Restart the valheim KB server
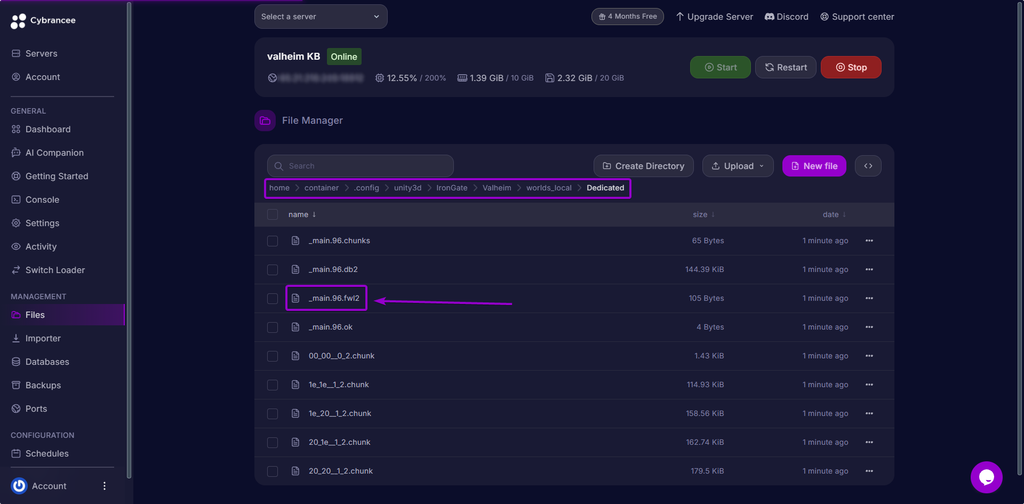 tap(786, 67)
